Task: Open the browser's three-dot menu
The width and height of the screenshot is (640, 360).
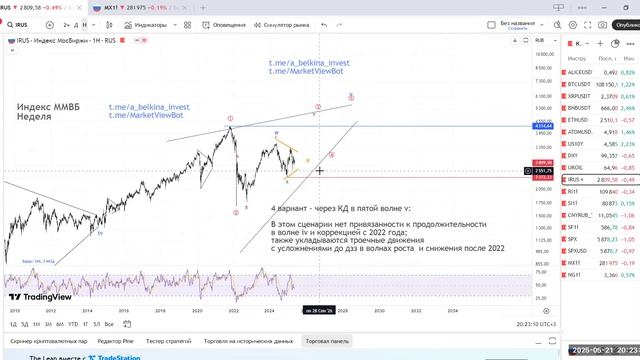Action: click(x=582, y=8)
